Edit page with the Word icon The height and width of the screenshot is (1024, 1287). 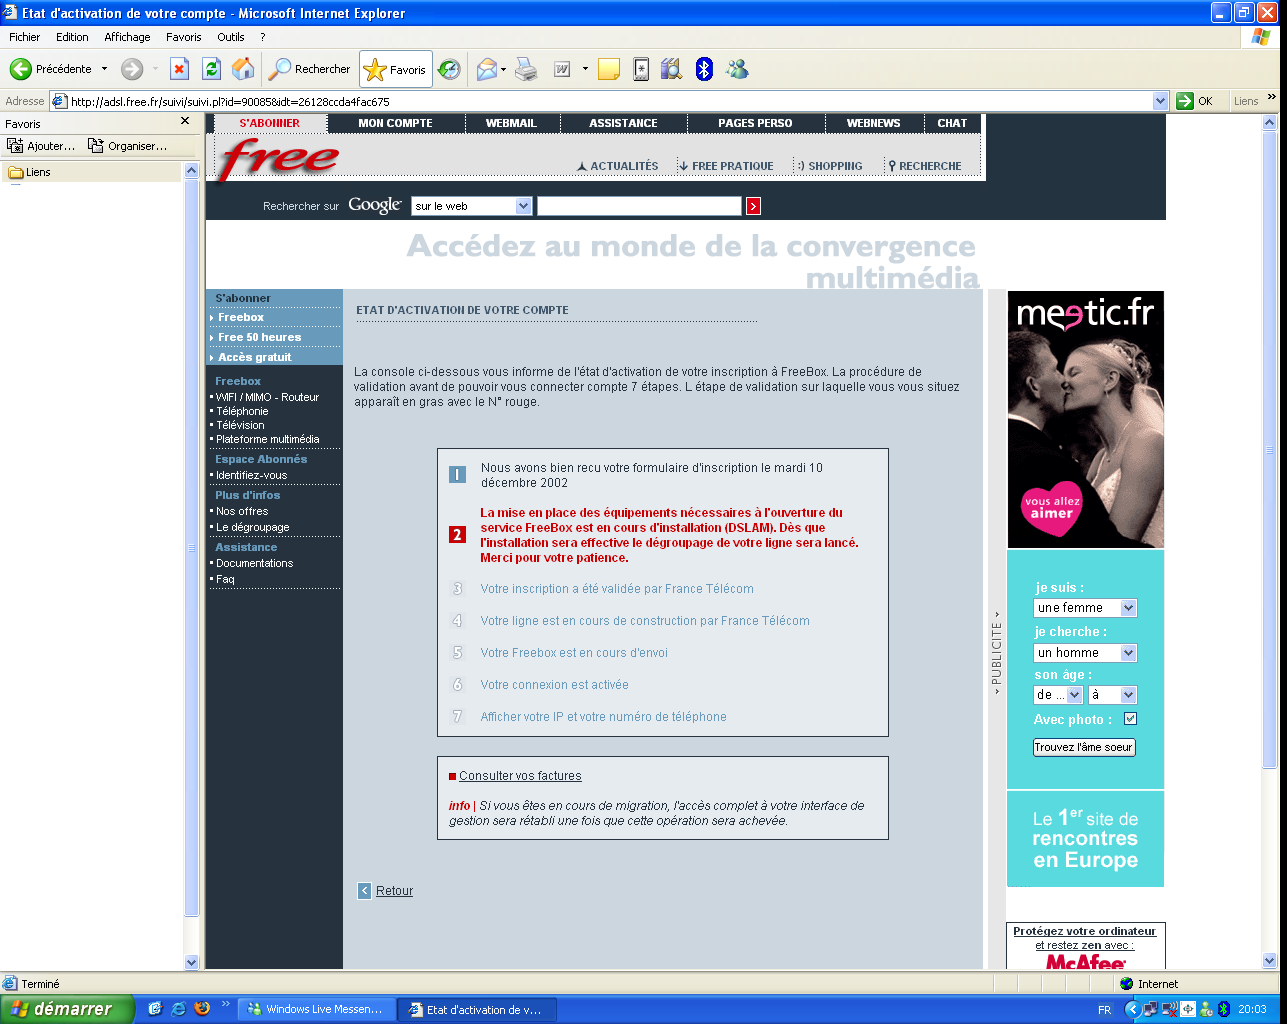[563, 69]
